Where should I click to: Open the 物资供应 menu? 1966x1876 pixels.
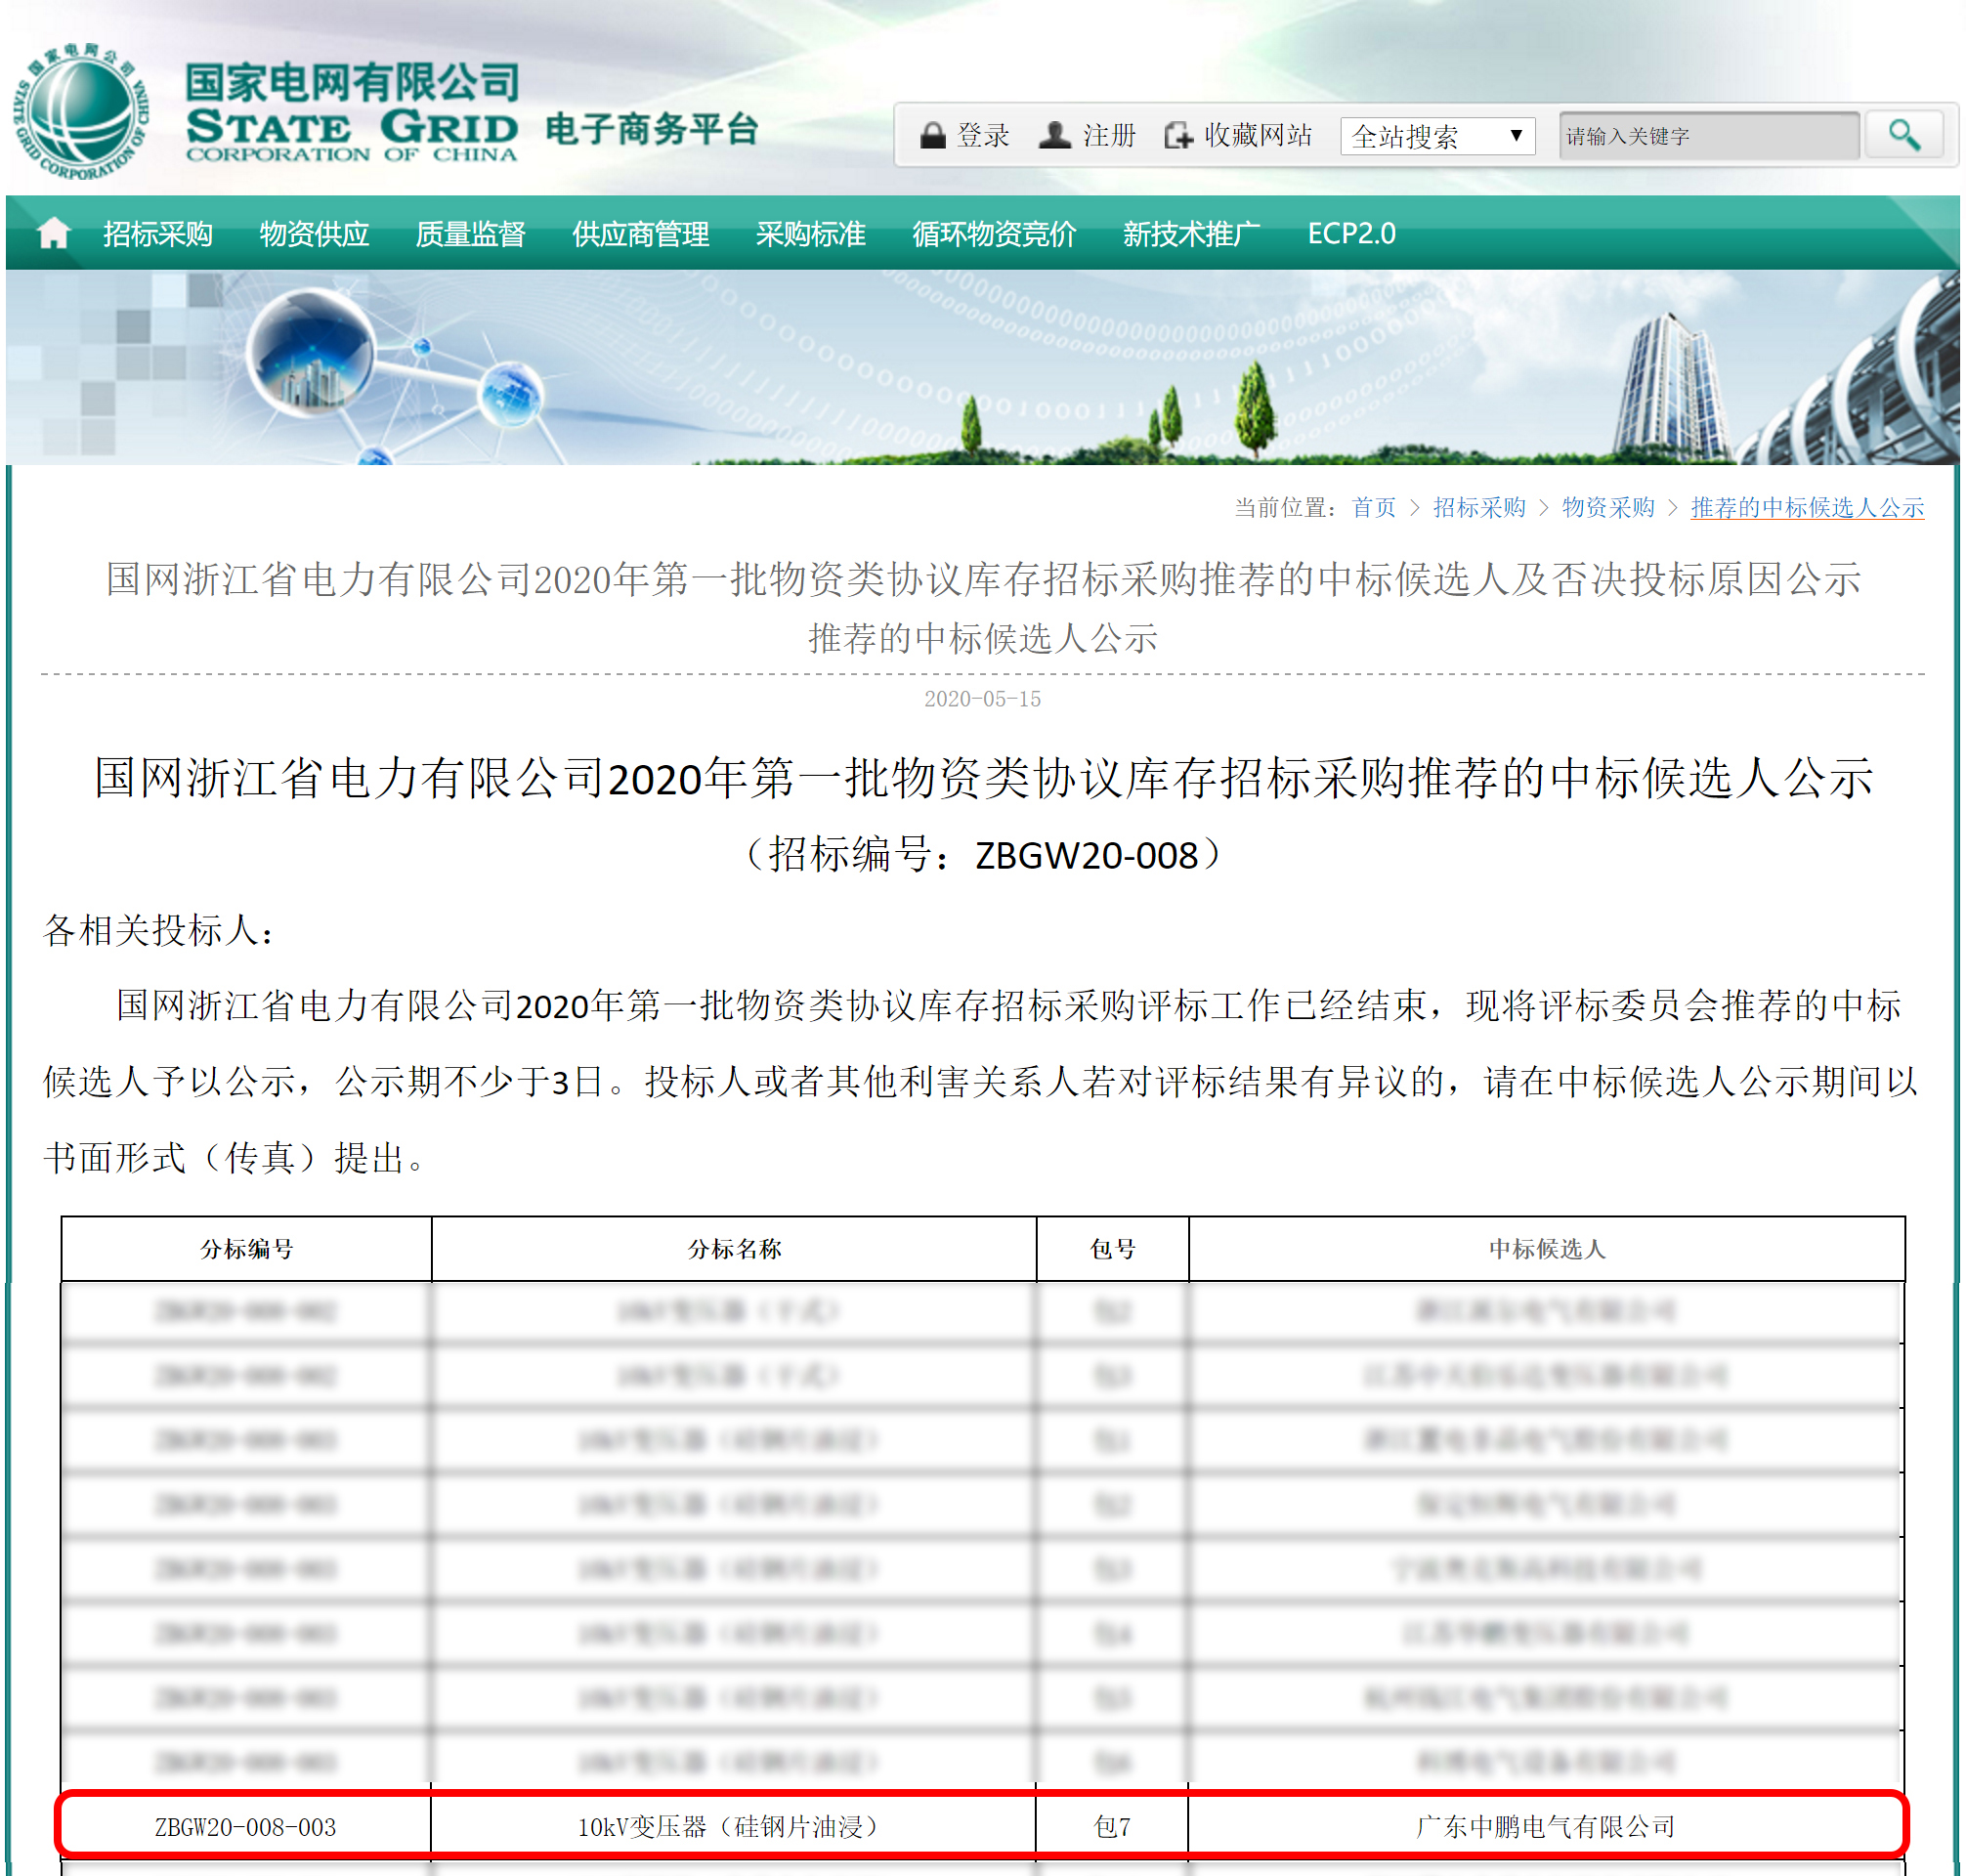pos(314,234)
